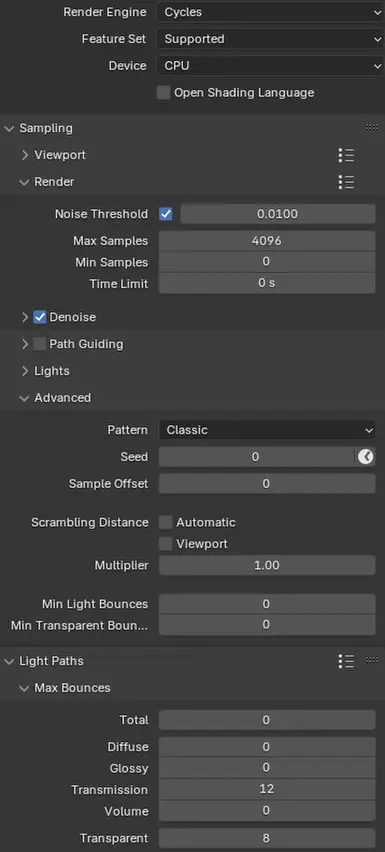Open the Render Engine dropdown
Image resolution: width=385 pixels, height=852 pixels.
pyautogui.click(x=271, y=12)
